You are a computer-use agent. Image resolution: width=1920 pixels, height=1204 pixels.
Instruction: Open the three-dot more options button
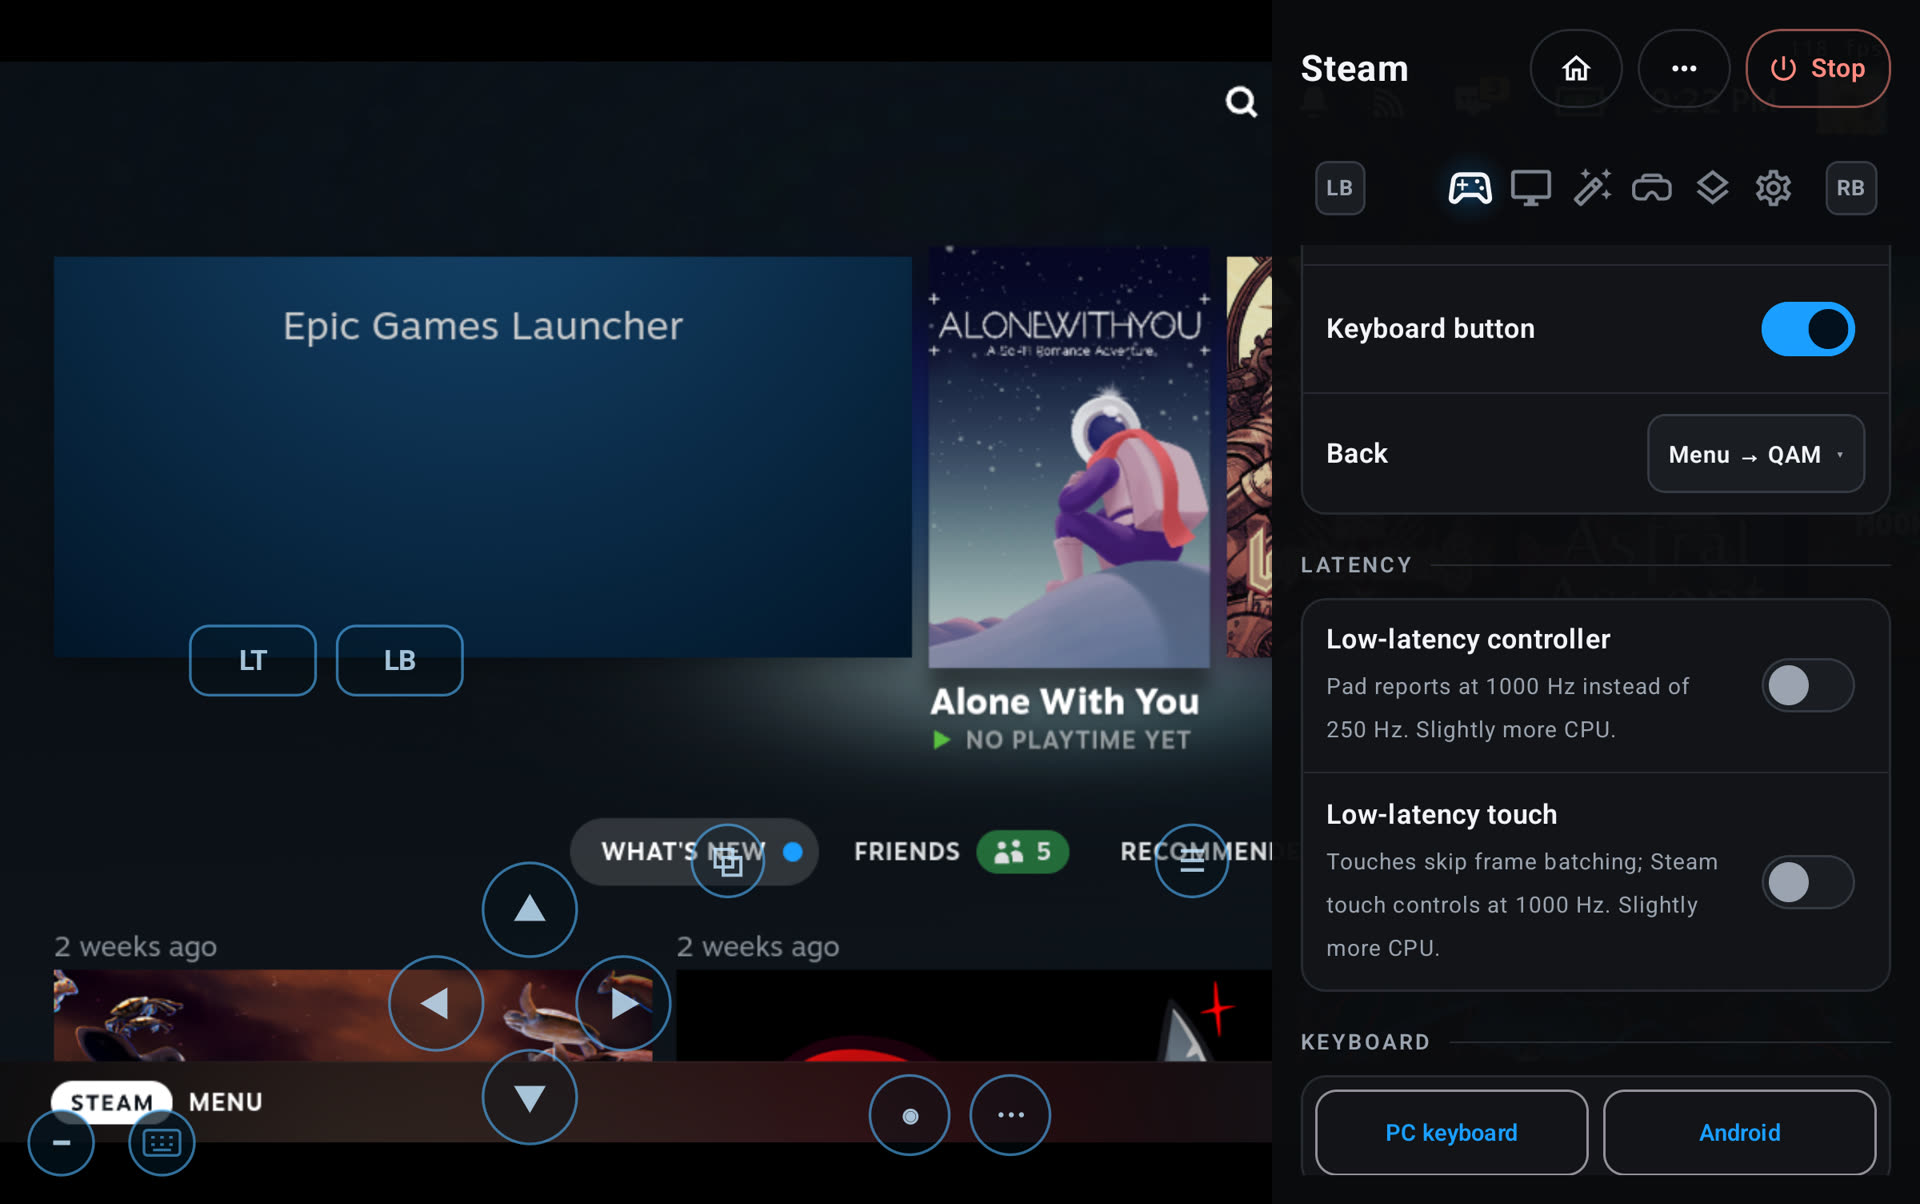(x=1683, y=68)
